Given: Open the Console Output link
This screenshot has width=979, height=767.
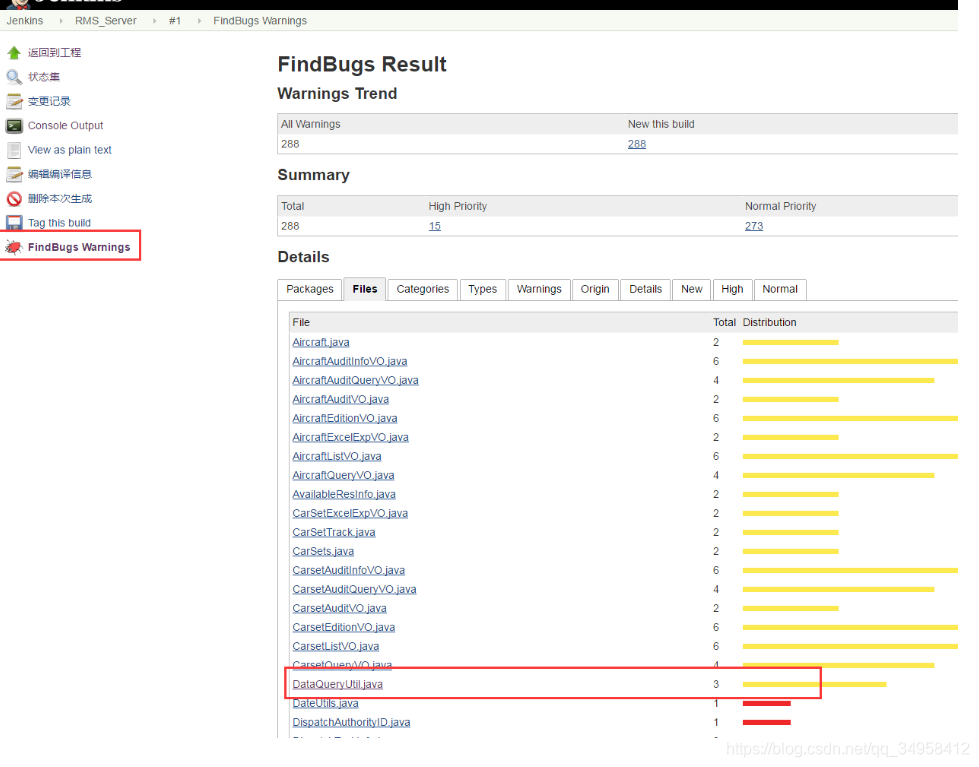Looking at the screenshot, I should (x=66, y=126).
